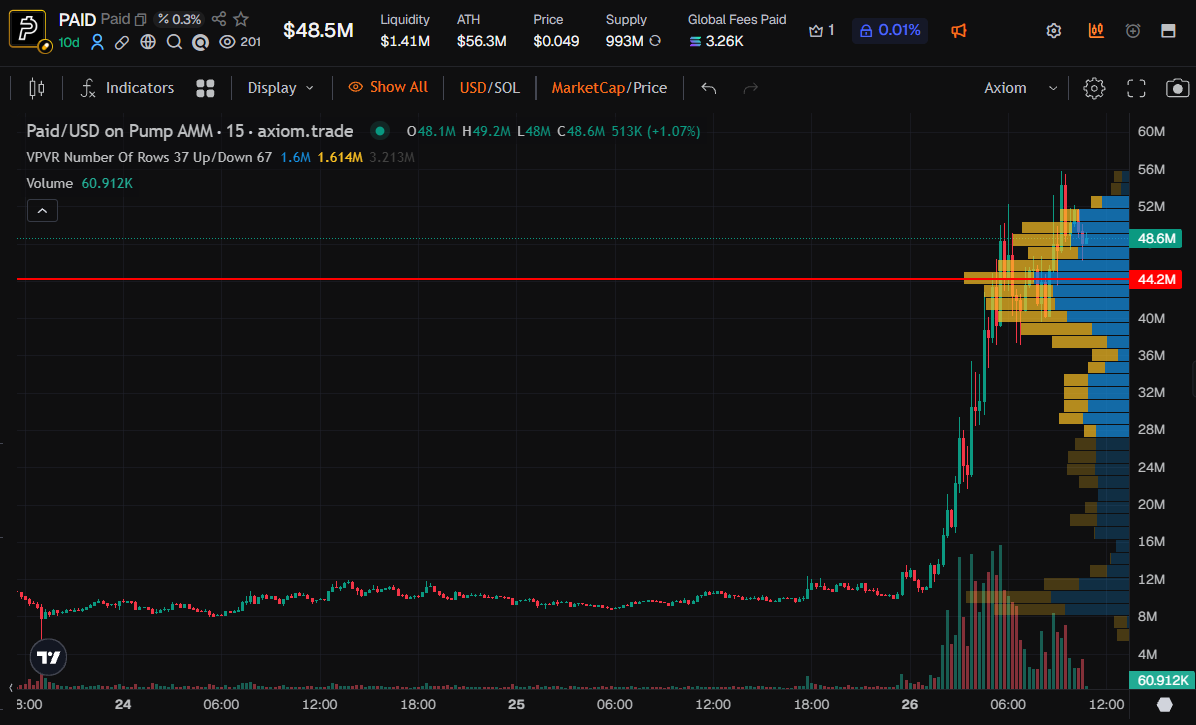Viewport: 1196px width, 725px height.
Task: Share the PAID token
Action: 219,19
